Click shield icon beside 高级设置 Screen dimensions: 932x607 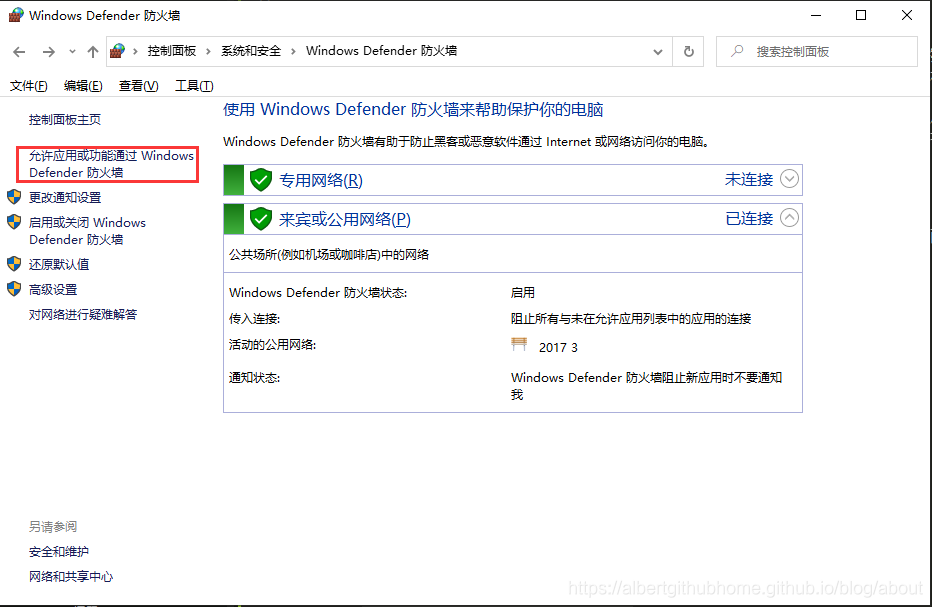pos(14,289)
